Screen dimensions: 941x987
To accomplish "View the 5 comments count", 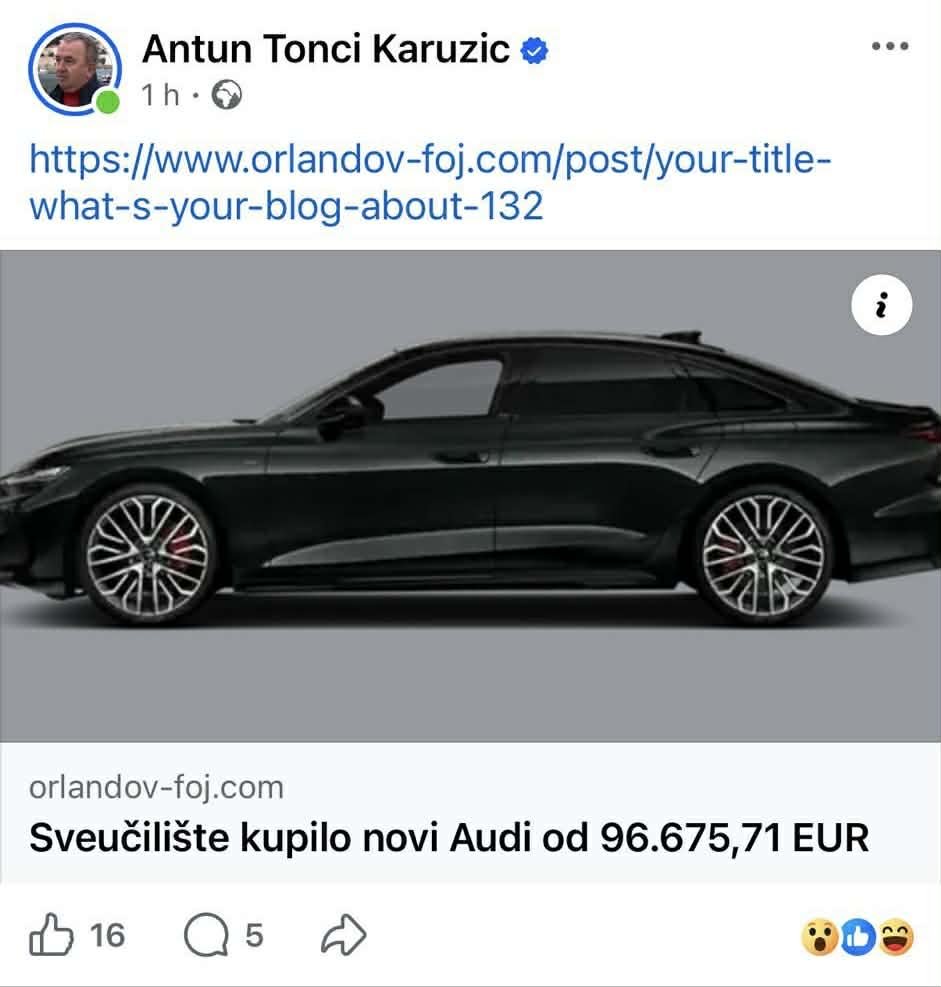I will point(254,935).
